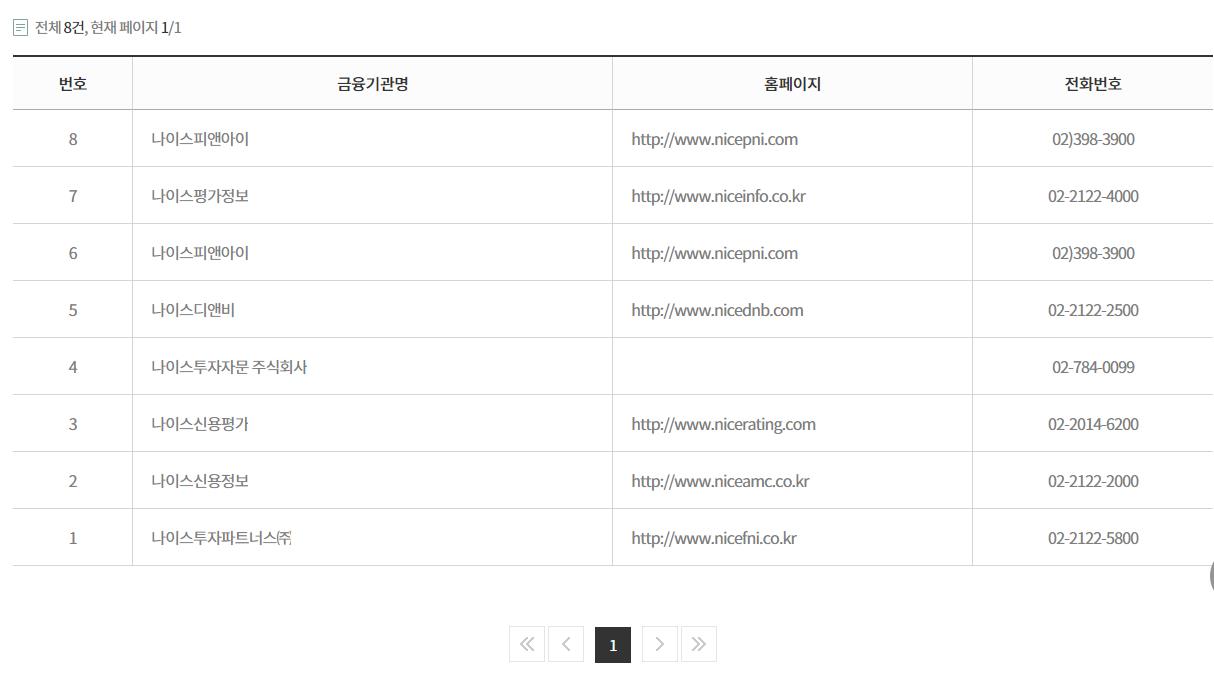Screen dimensions: 1214x679
Task: Click the phone number 02-2122-4000
Action: (1093, 196)
